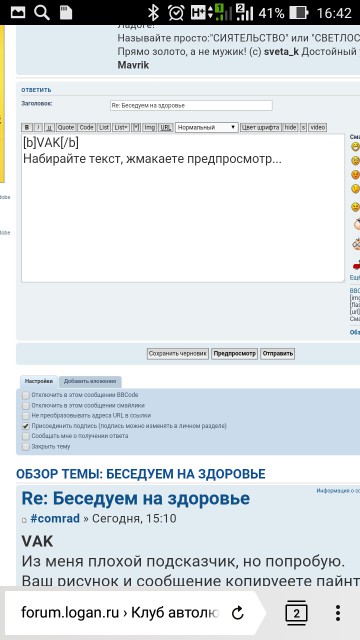Viewport: 360px width, 640px height.
Task: Save draft with 'Сохранить черновик'
Action: [x=178, y=353]
